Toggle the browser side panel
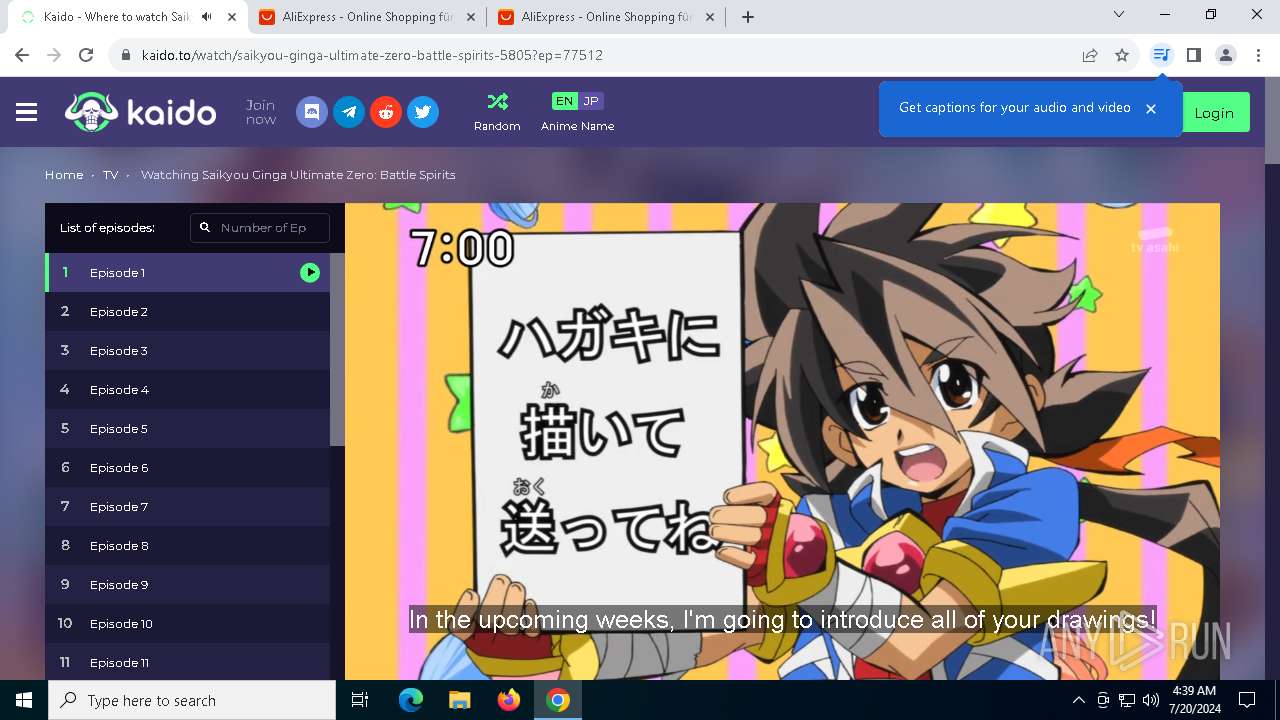Image resolution: width=1280 pixels, height=720 pixels. pos(1193,55)
